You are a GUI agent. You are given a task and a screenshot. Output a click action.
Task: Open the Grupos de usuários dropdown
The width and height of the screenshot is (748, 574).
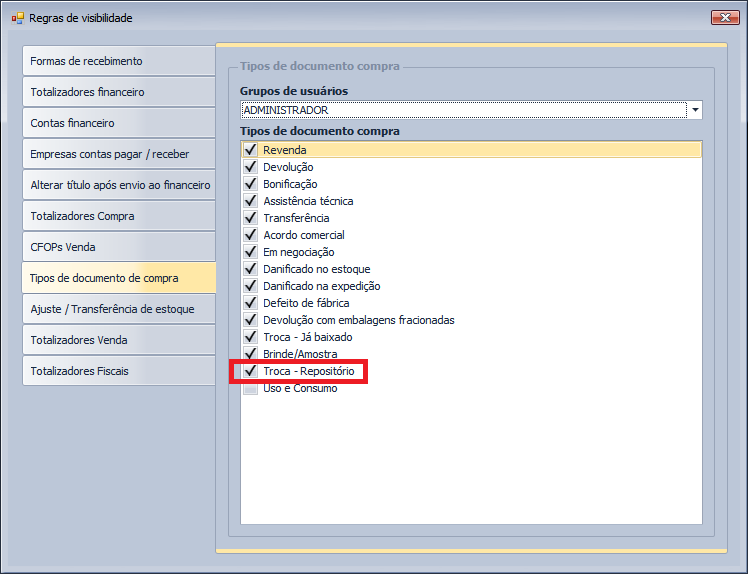pyautogui.click(x=694, y=110)
